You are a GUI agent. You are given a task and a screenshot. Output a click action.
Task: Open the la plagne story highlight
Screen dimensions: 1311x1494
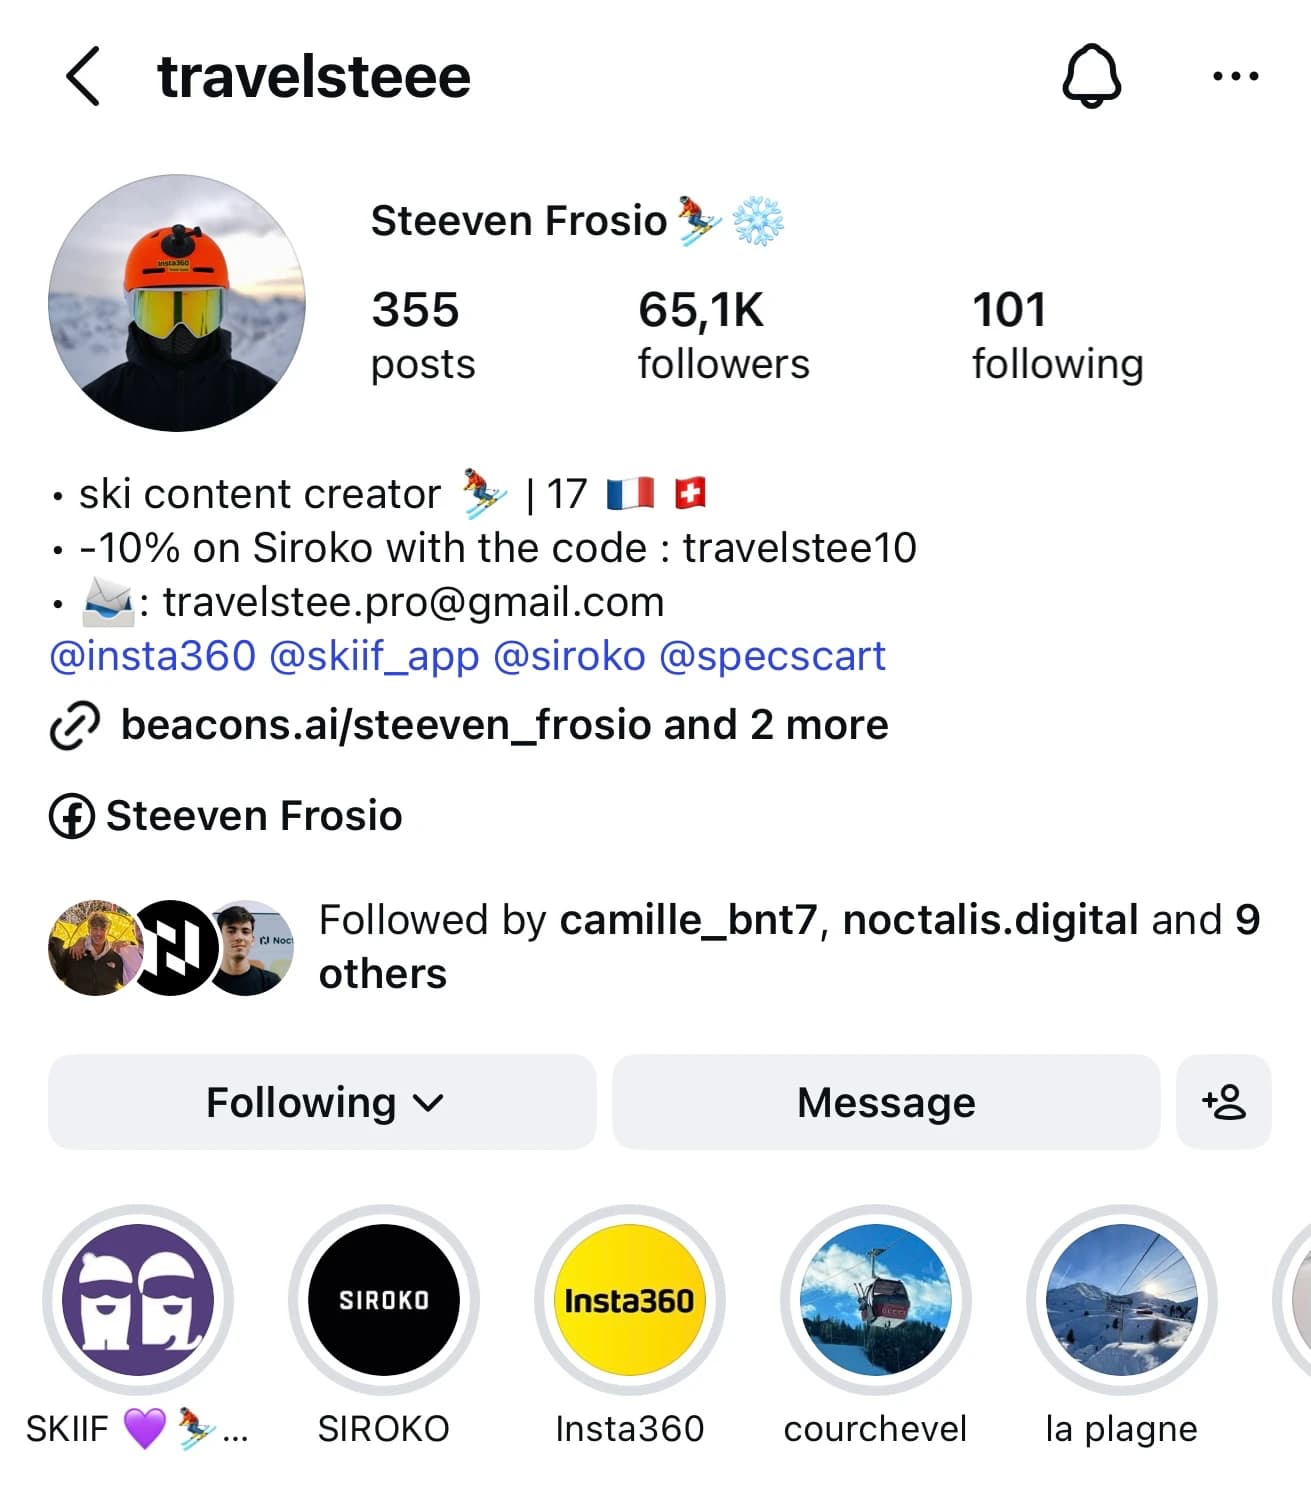[1121, 1299]
